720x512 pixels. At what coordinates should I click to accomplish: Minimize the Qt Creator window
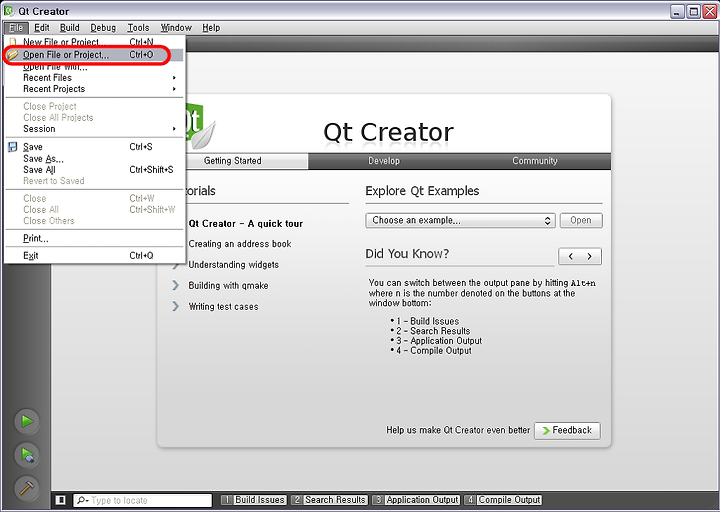tap(677, 11)
